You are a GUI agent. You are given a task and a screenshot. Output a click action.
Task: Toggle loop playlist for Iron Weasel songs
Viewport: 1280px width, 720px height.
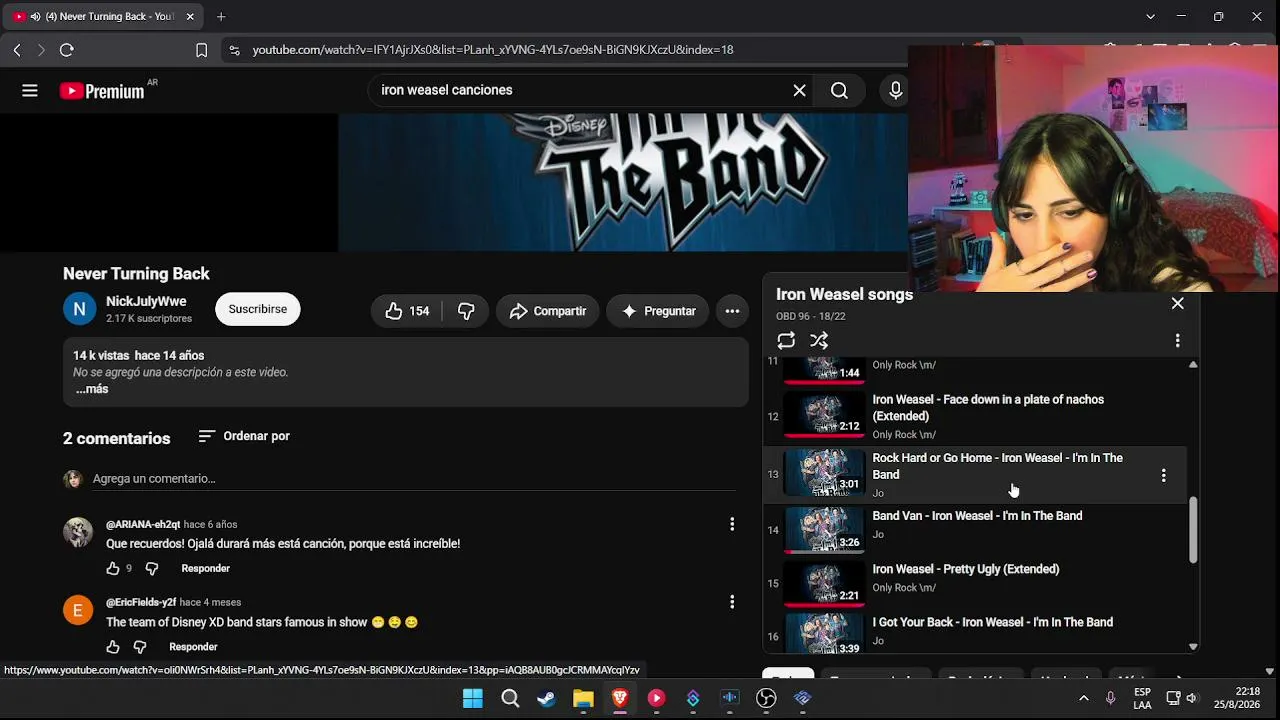click(x=786, y=341)
